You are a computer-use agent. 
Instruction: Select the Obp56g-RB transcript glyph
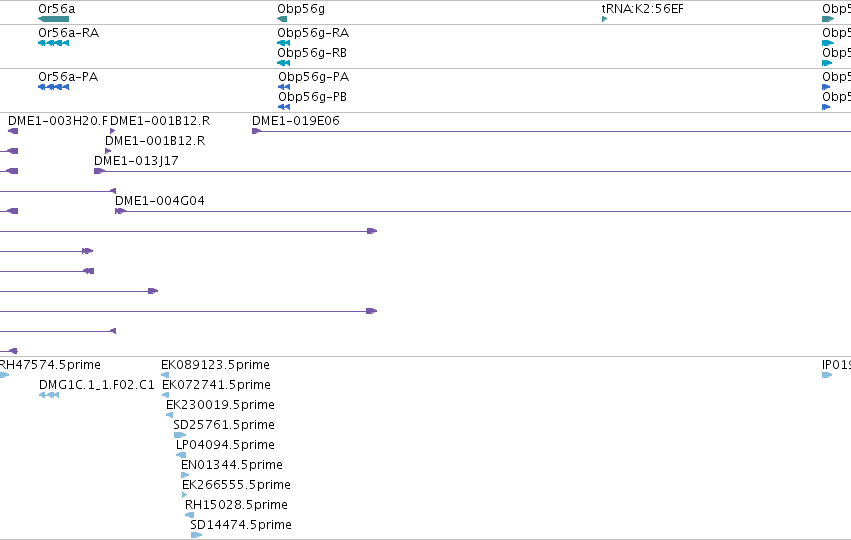(x=283, y=63)
